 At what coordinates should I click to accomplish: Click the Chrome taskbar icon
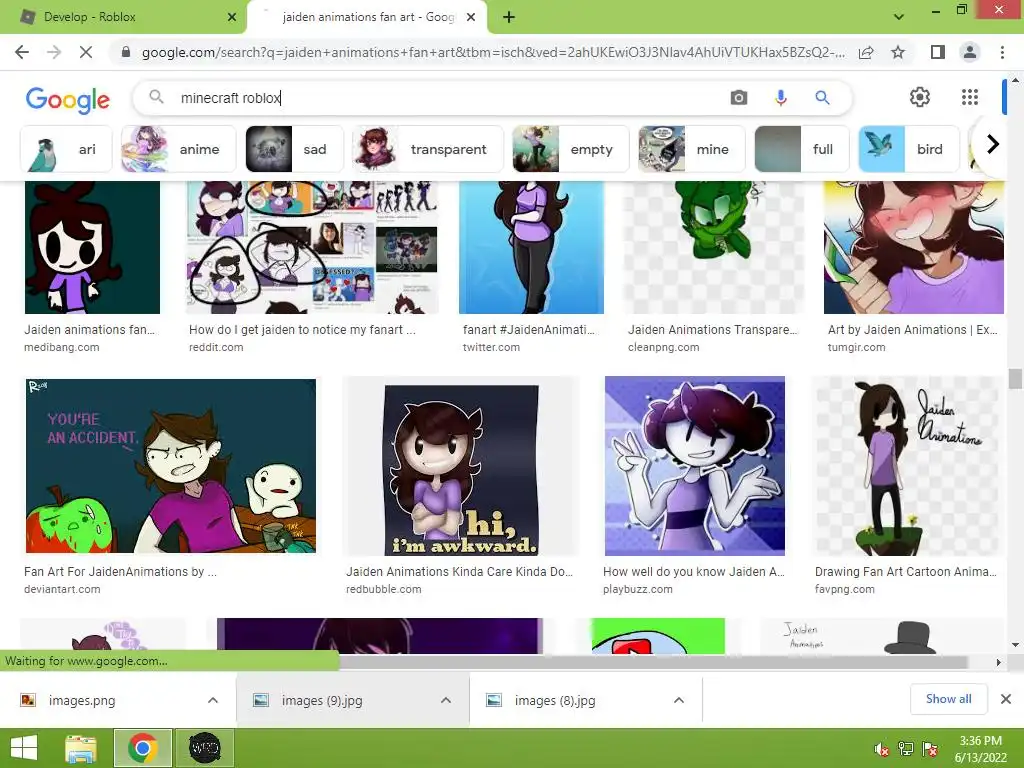point(143,748)
